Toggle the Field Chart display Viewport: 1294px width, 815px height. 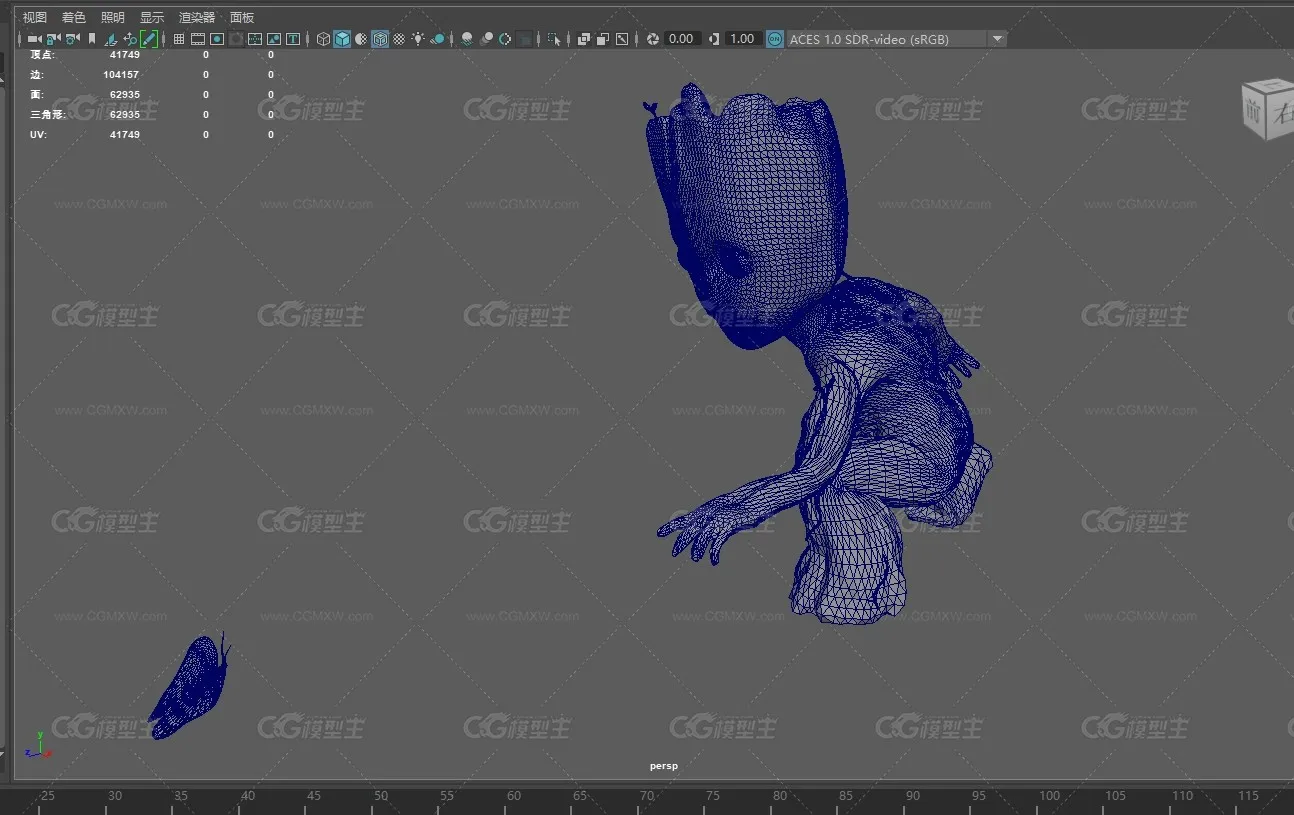point(255,39)
